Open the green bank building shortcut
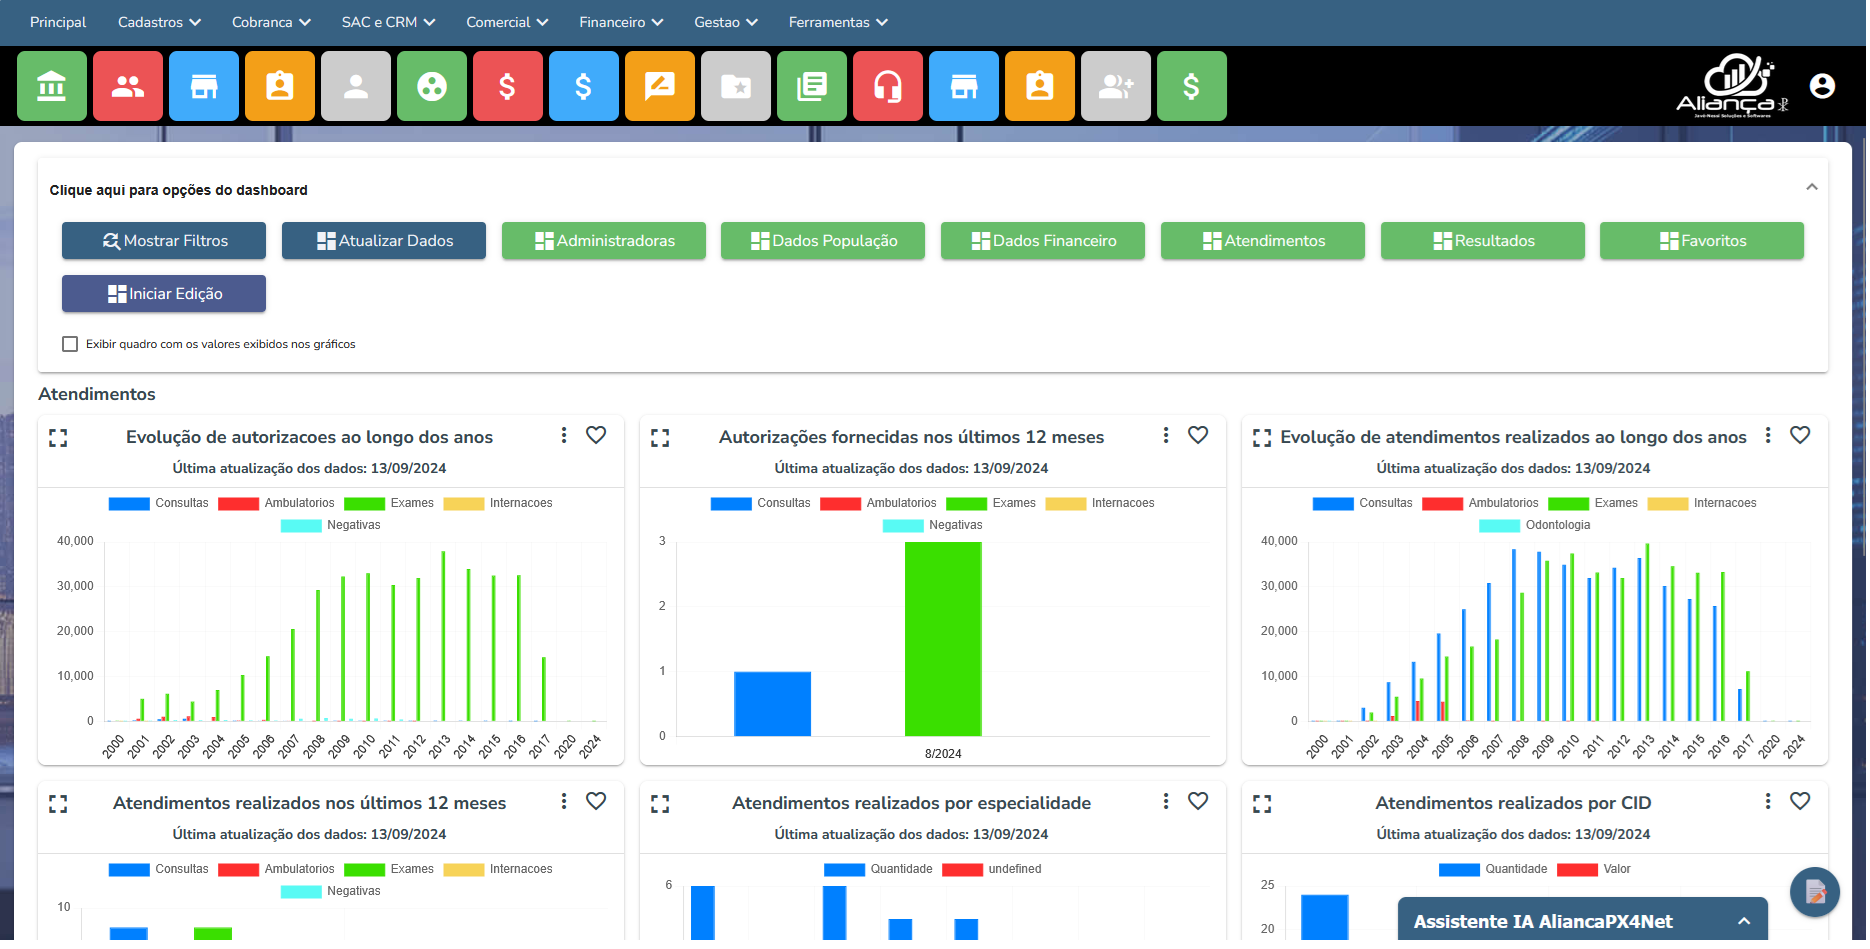Image resolution: width=1870 pixels, height=949 pixels. point(52,87)
